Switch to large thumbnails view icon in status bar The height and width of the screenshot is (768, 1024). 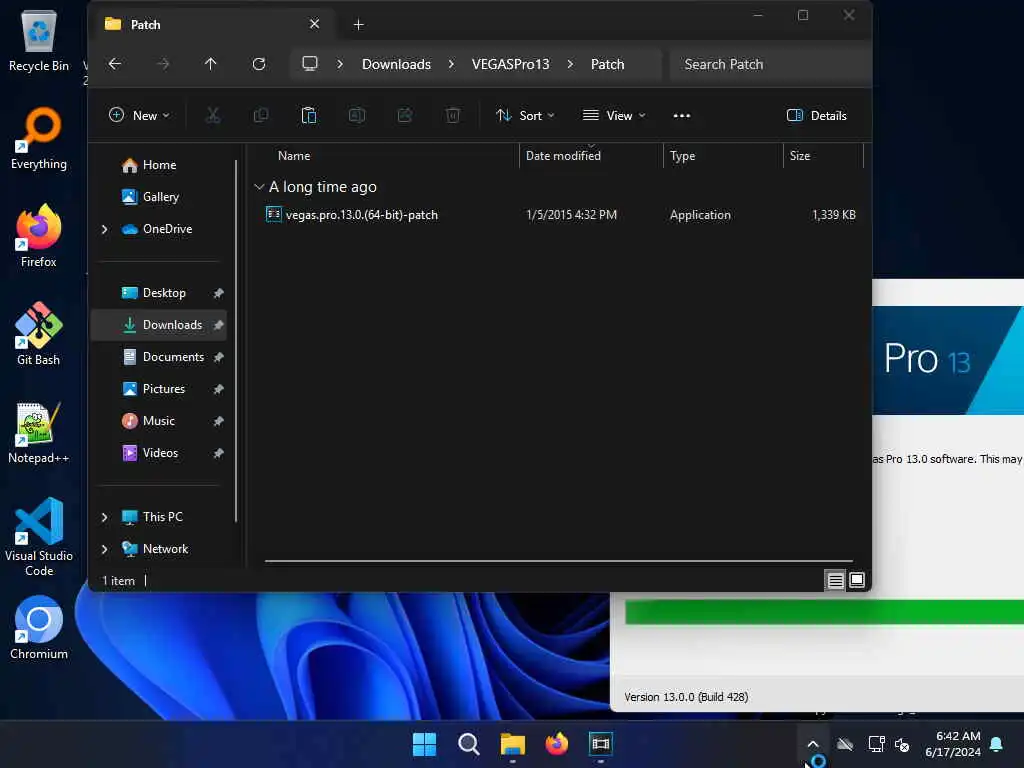tap(857, 580)
